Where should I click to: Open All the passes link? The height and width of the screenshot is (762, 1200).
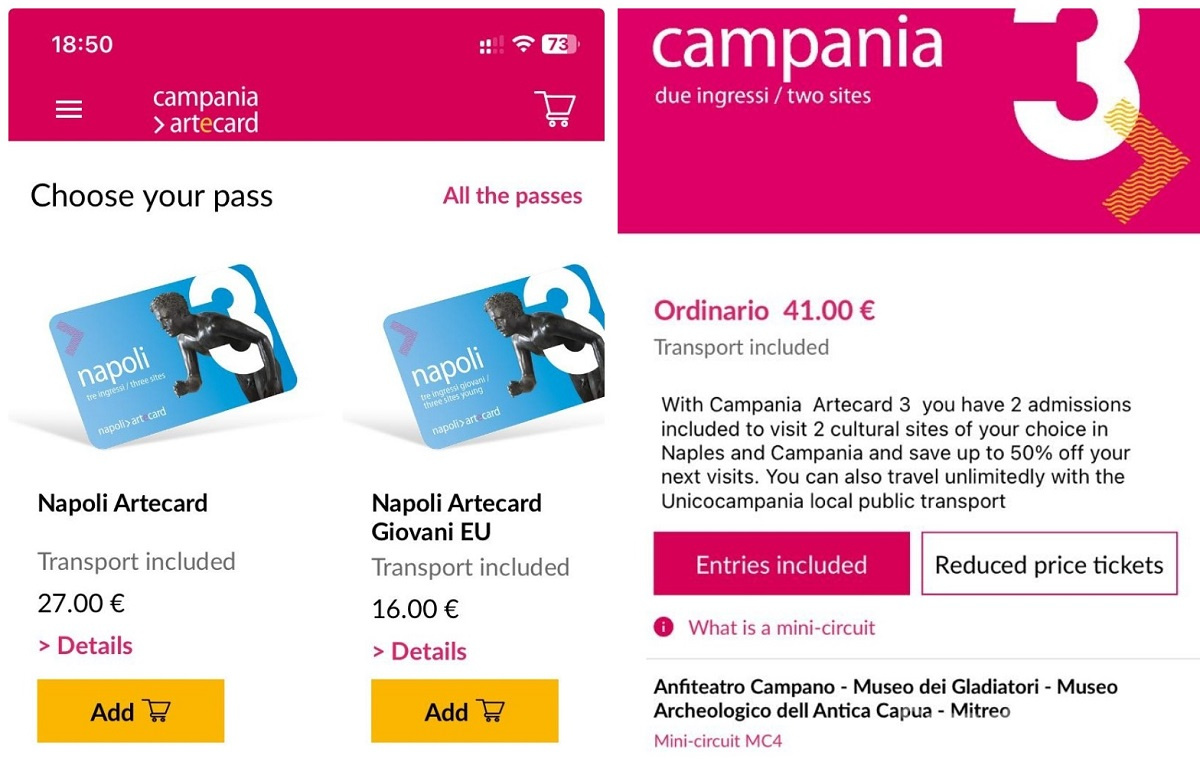coord(512,195)
